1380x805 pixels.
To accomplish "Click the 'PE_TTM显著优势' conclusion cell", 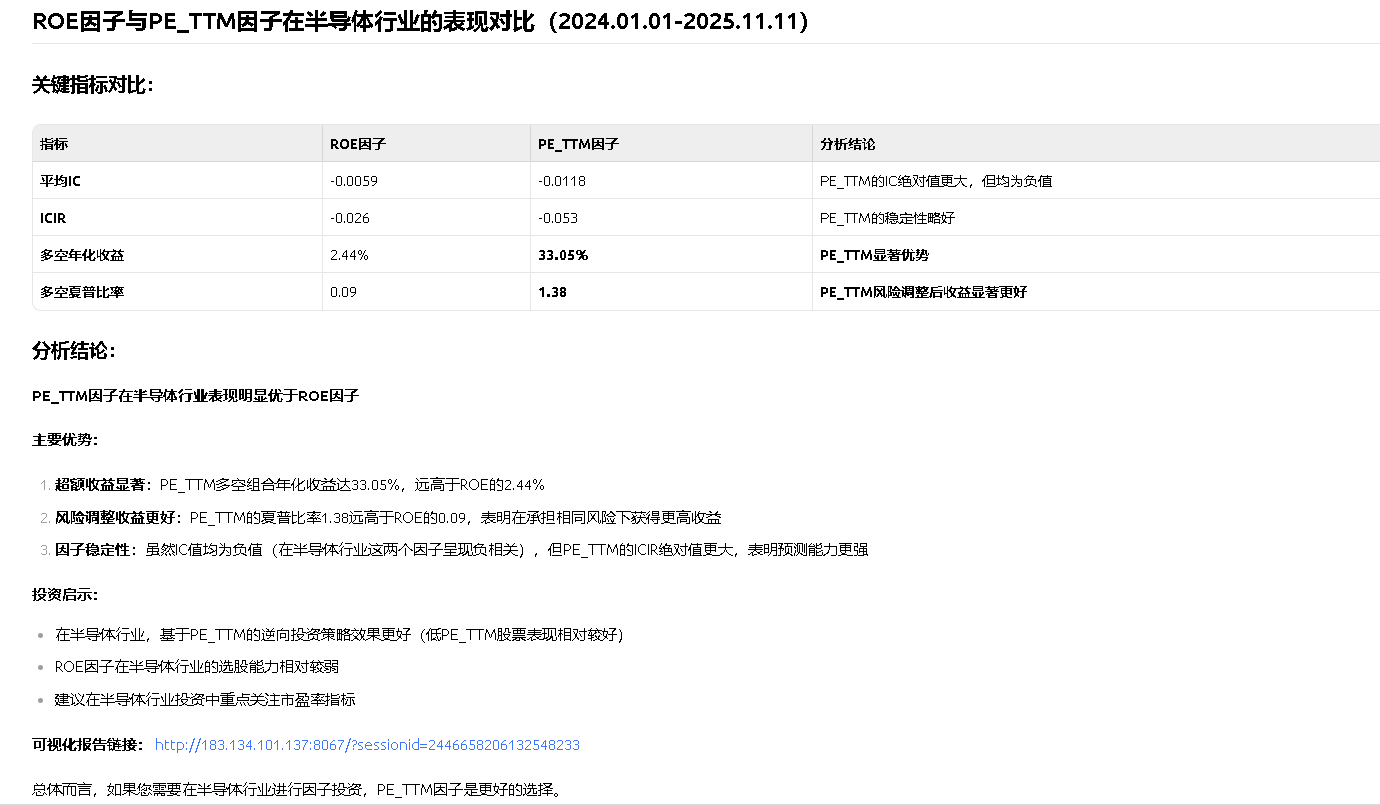I will point(874,255).
